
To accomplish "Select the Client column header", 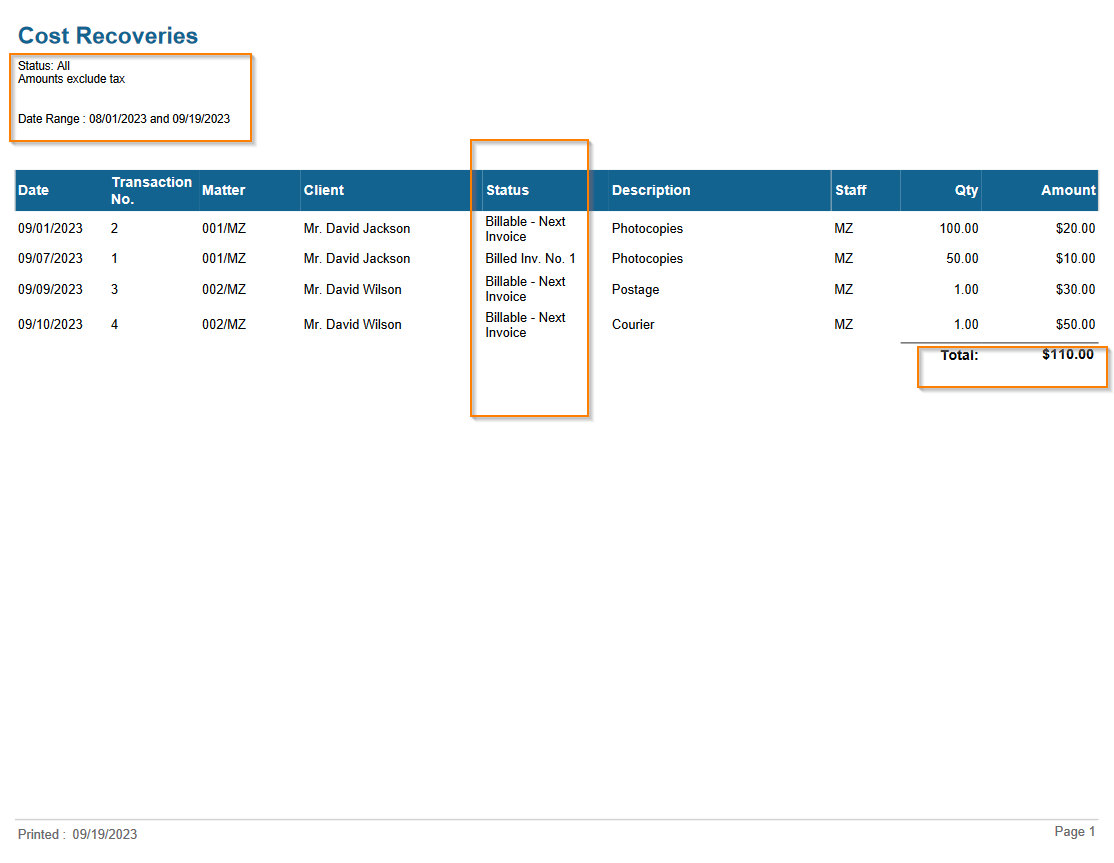I will [324, 190].
